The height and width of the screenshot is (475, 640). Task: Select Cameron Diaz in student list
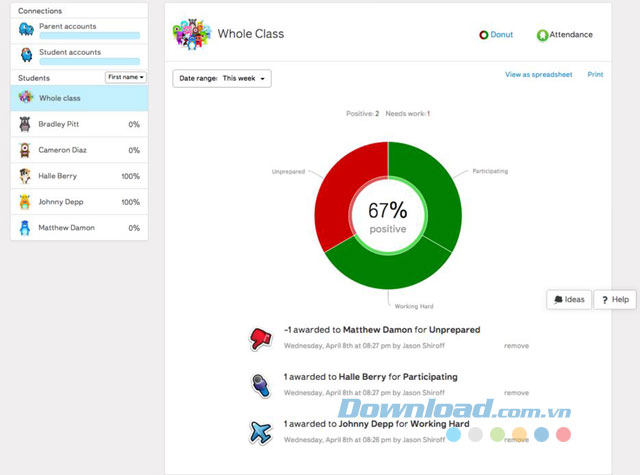click(79, 150)
